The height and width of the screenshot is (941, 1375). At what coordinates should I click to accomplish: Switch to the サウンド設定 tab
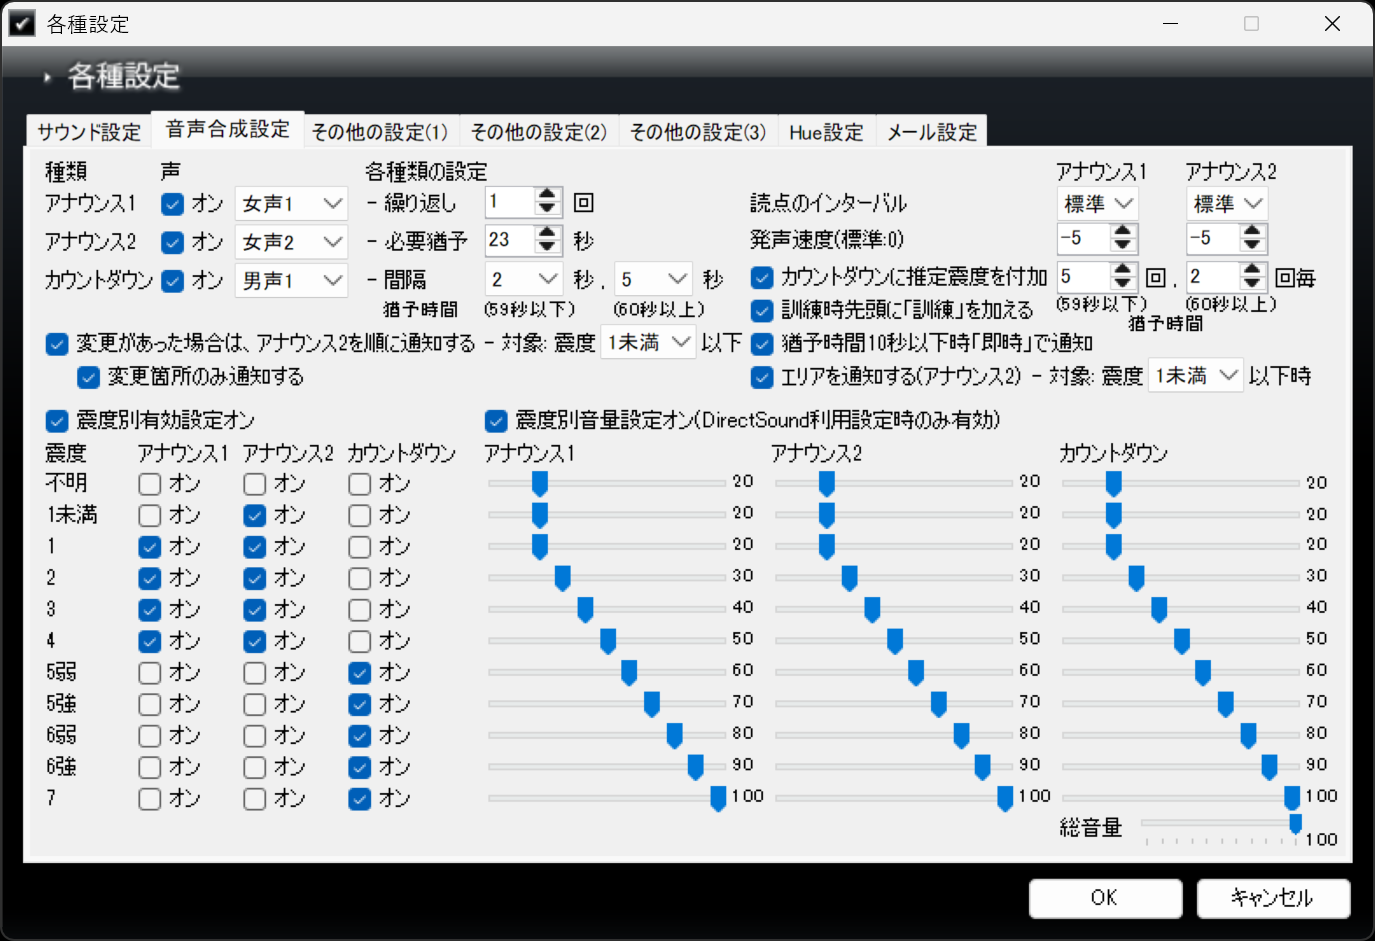click(x=89, y=132)
